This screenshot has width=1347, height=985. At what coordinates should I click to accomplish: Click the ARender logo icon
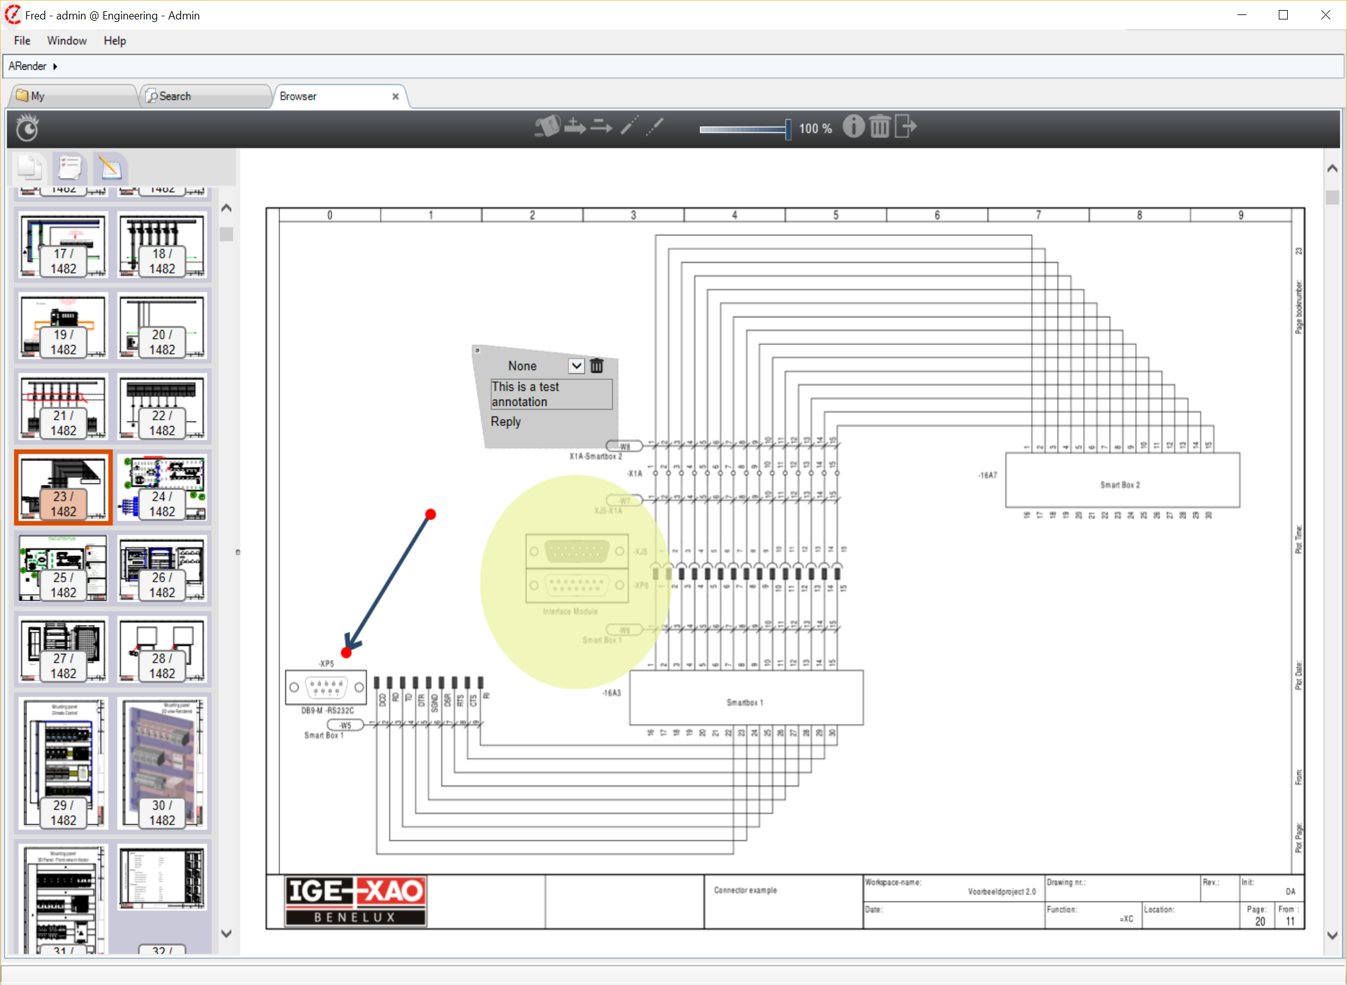[x=27, y=127]
